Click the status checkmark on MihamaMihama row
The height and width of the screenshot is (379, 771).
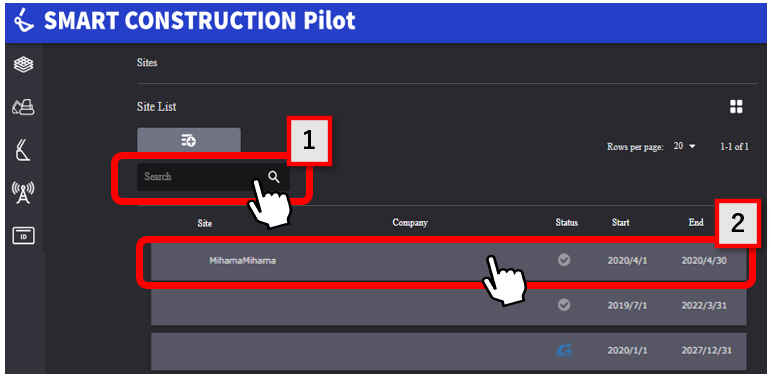coord(564,260)
